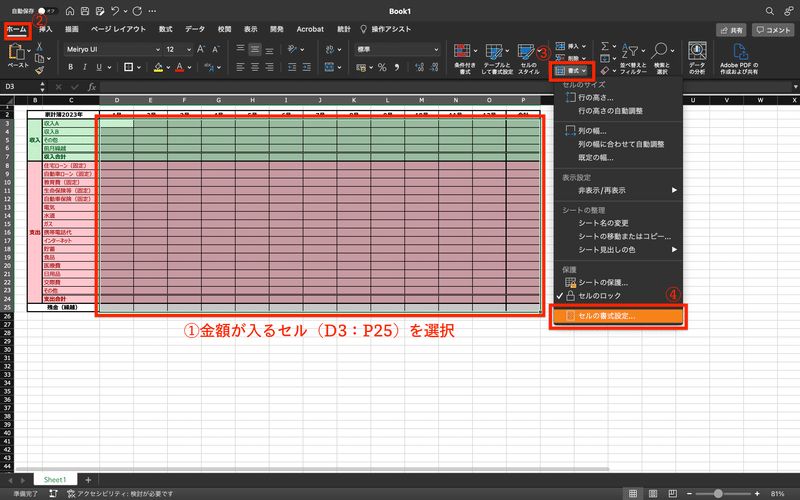This screenshot has width=800, height=500.
Task: Click the red font color A button
Action: pos(180,67)
